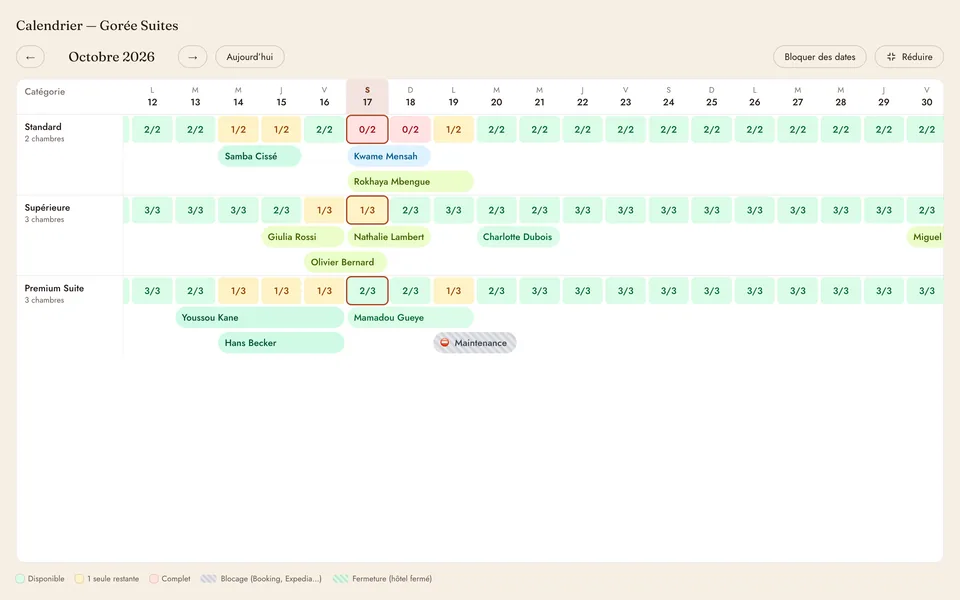The width and height of the screenshot is (960, 600).
Task: Click Standard 0/2 cell on Sunday 18
Action: click(410, 130)
